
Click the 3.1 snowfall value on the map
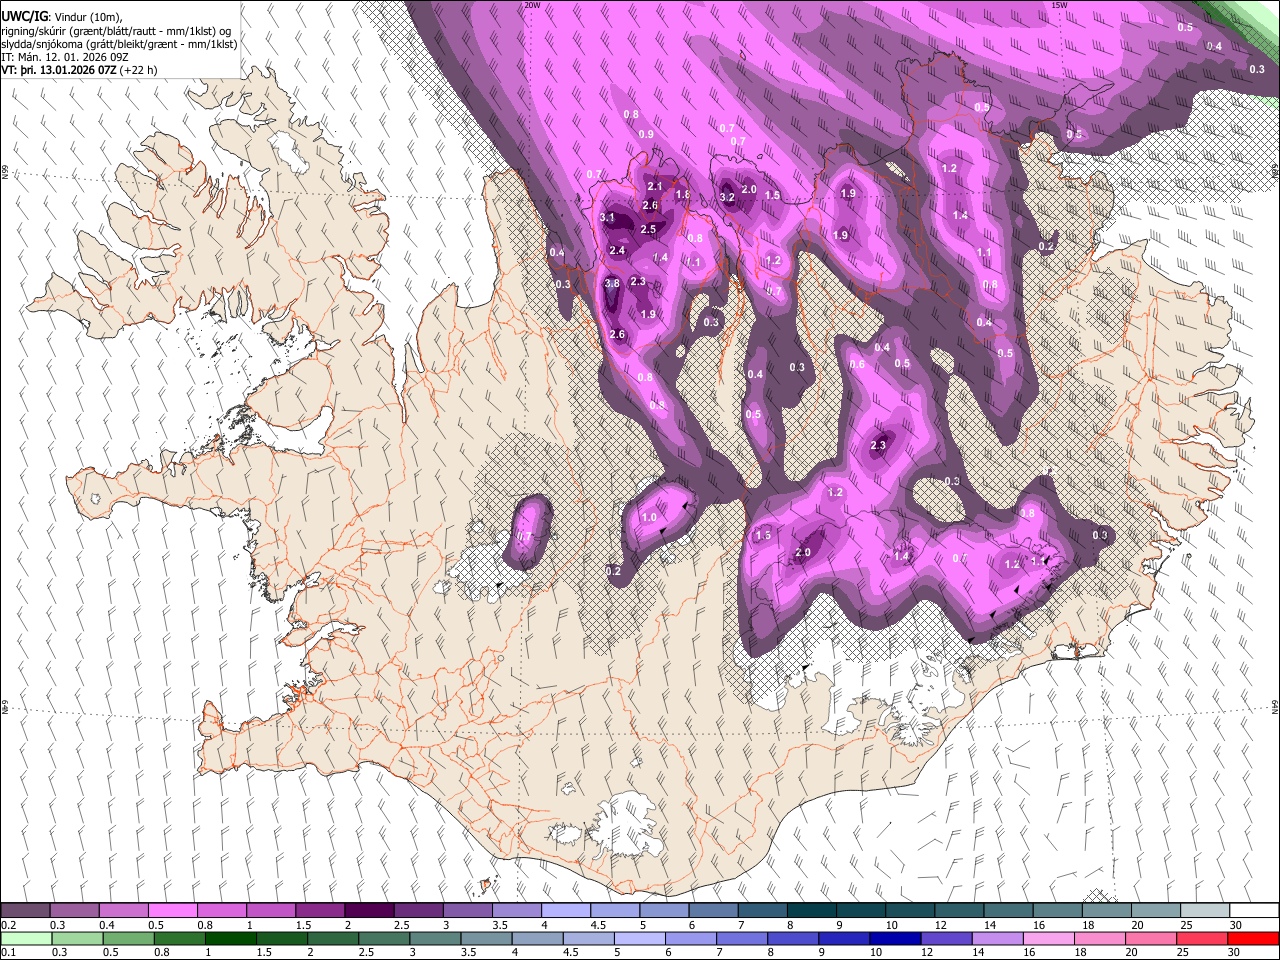coord(607,217)
